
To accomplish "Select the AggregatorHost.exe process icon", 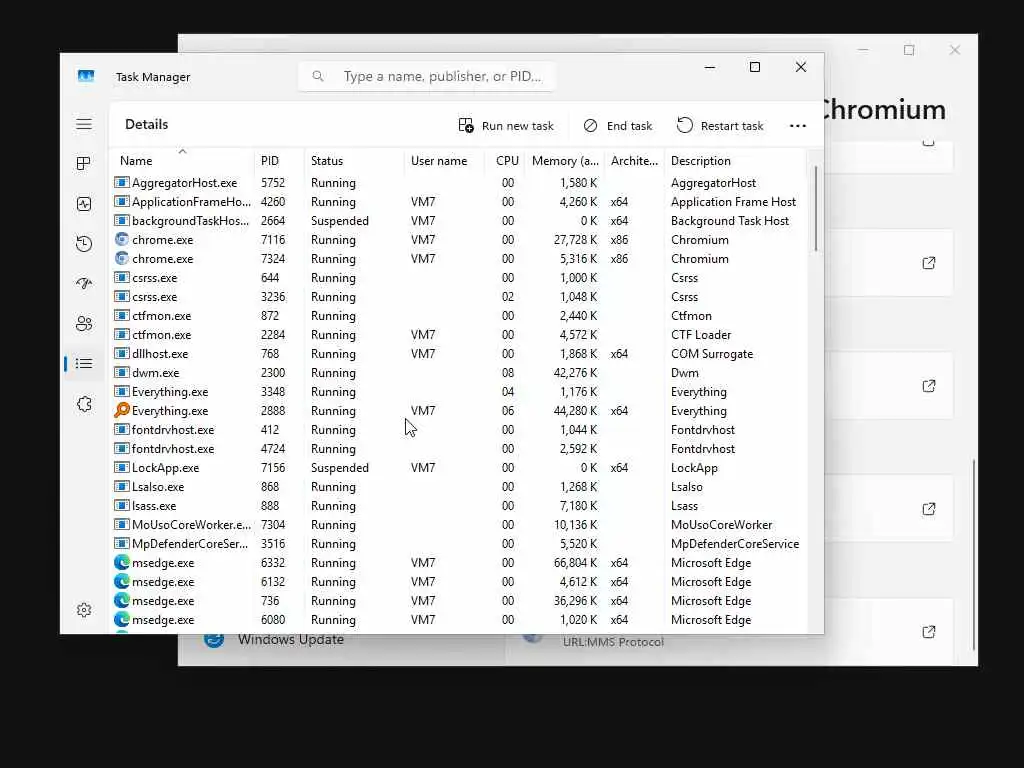I will pos(121,182).
